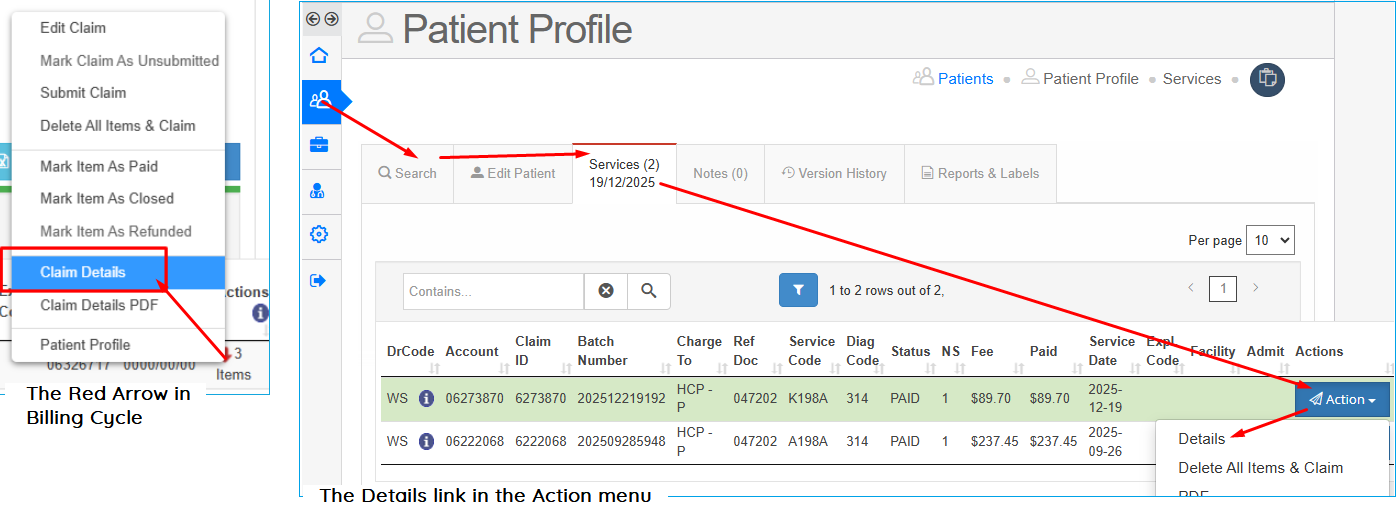Select the Services (2) tab
1398x515 pixels.
click(624, 173)
